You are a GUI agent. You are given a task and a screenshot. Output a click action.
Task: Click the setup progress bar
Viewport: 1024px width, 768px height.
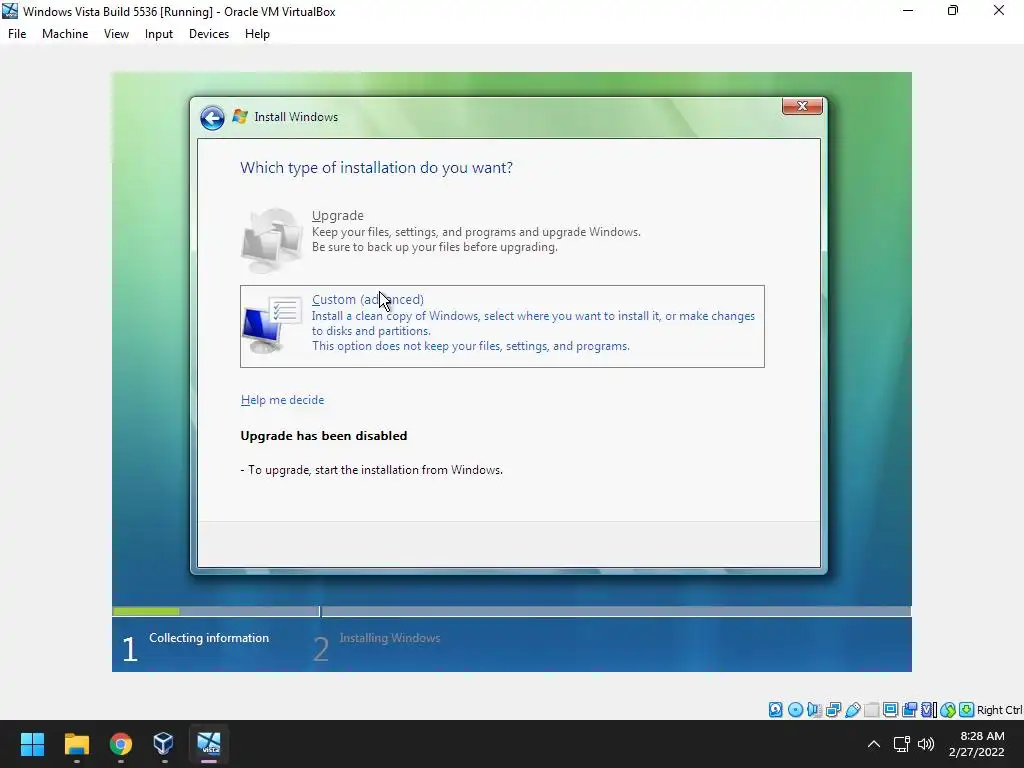coord(511,611)
